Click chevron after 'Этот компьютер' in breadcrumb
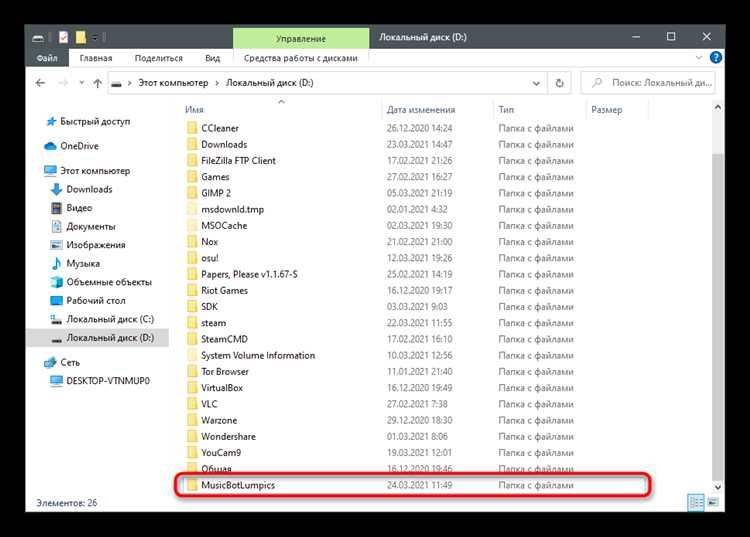This screenshot has width=750, height=537. (x=217, y=83)
